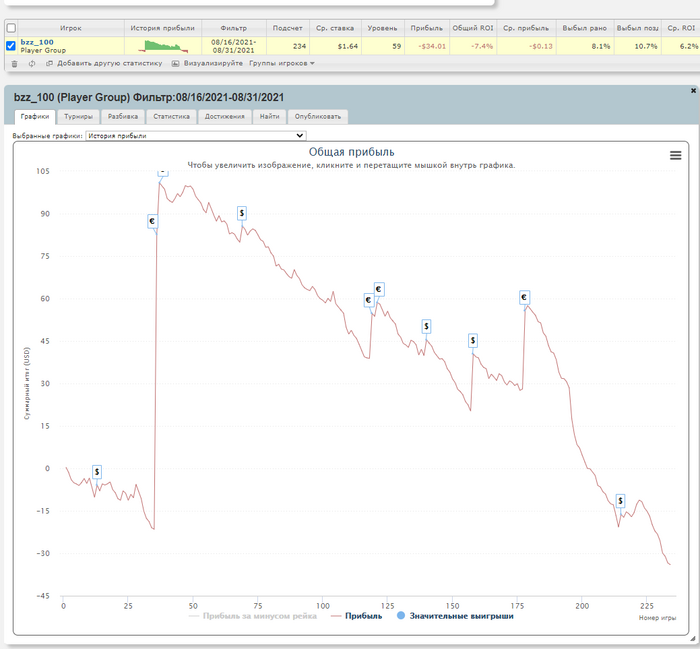Open the Выбранные графики dropdown

(196, 136)
